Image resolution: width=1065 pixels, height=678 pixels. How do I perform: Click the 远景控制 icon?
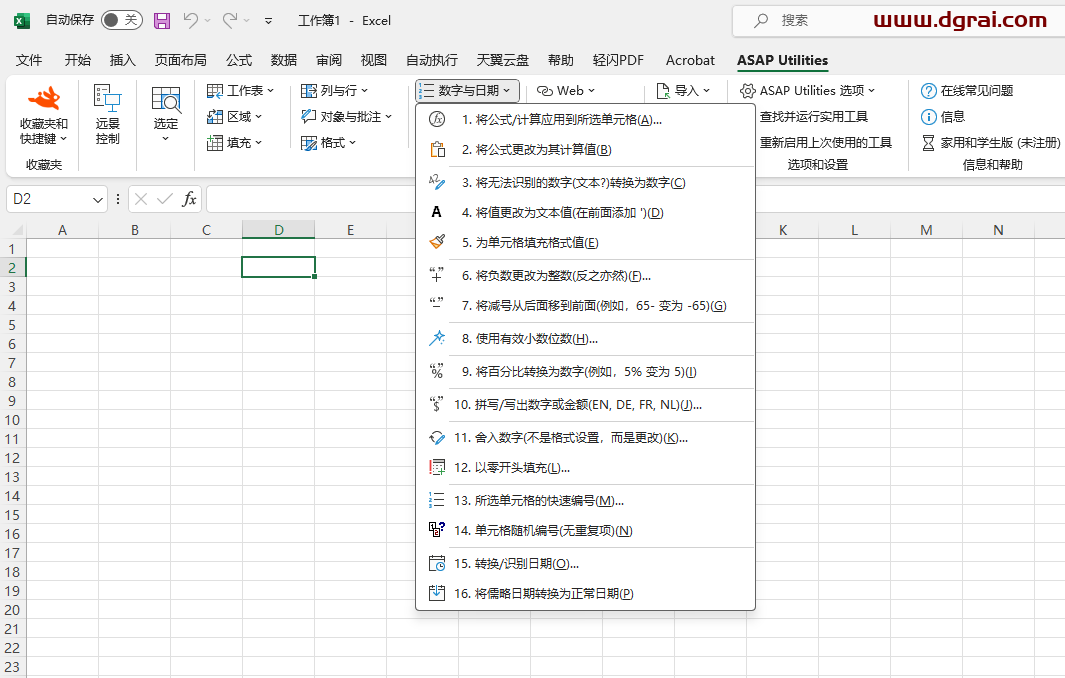(x=107, y=98)
